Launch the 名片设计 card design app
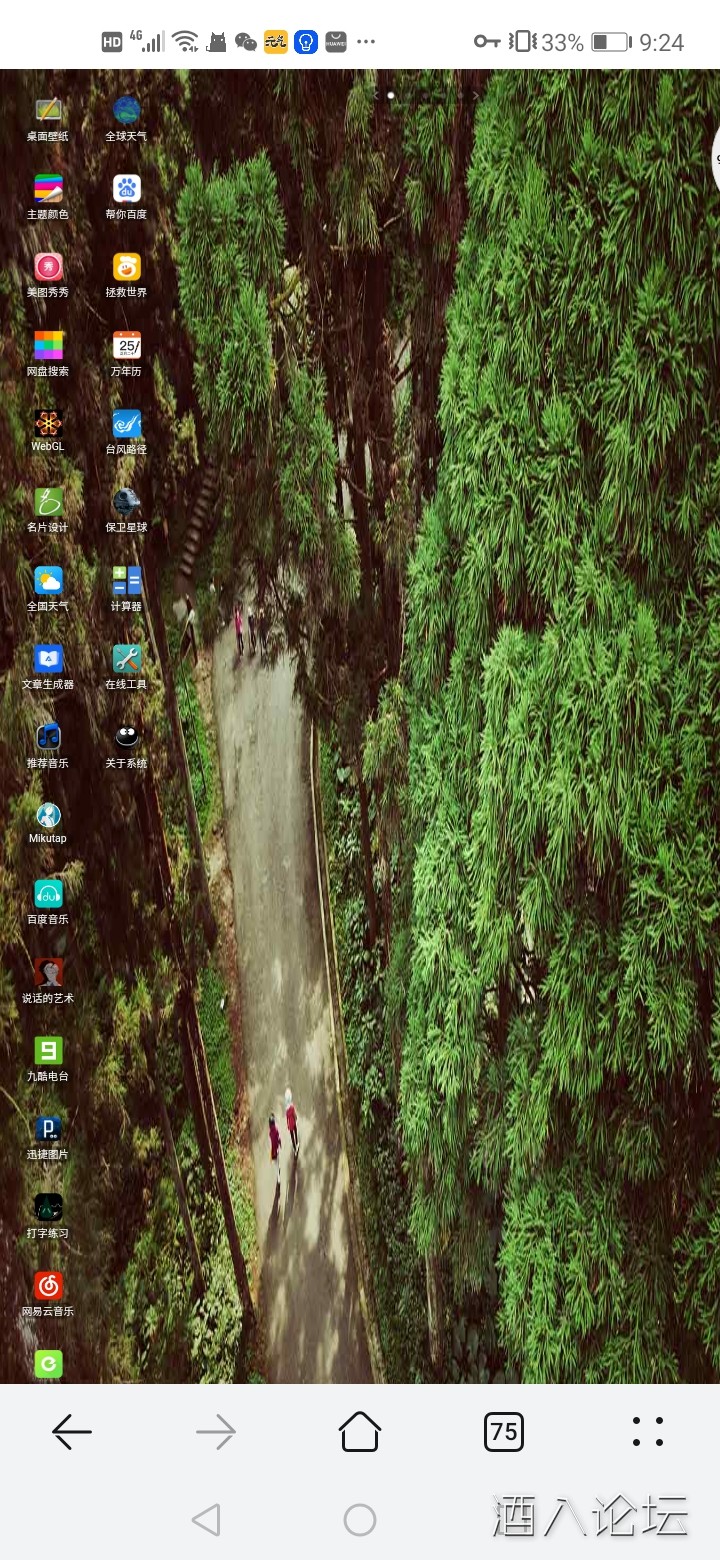The width and height of the screenshot is (720, 1560). [x=48, y=502]
